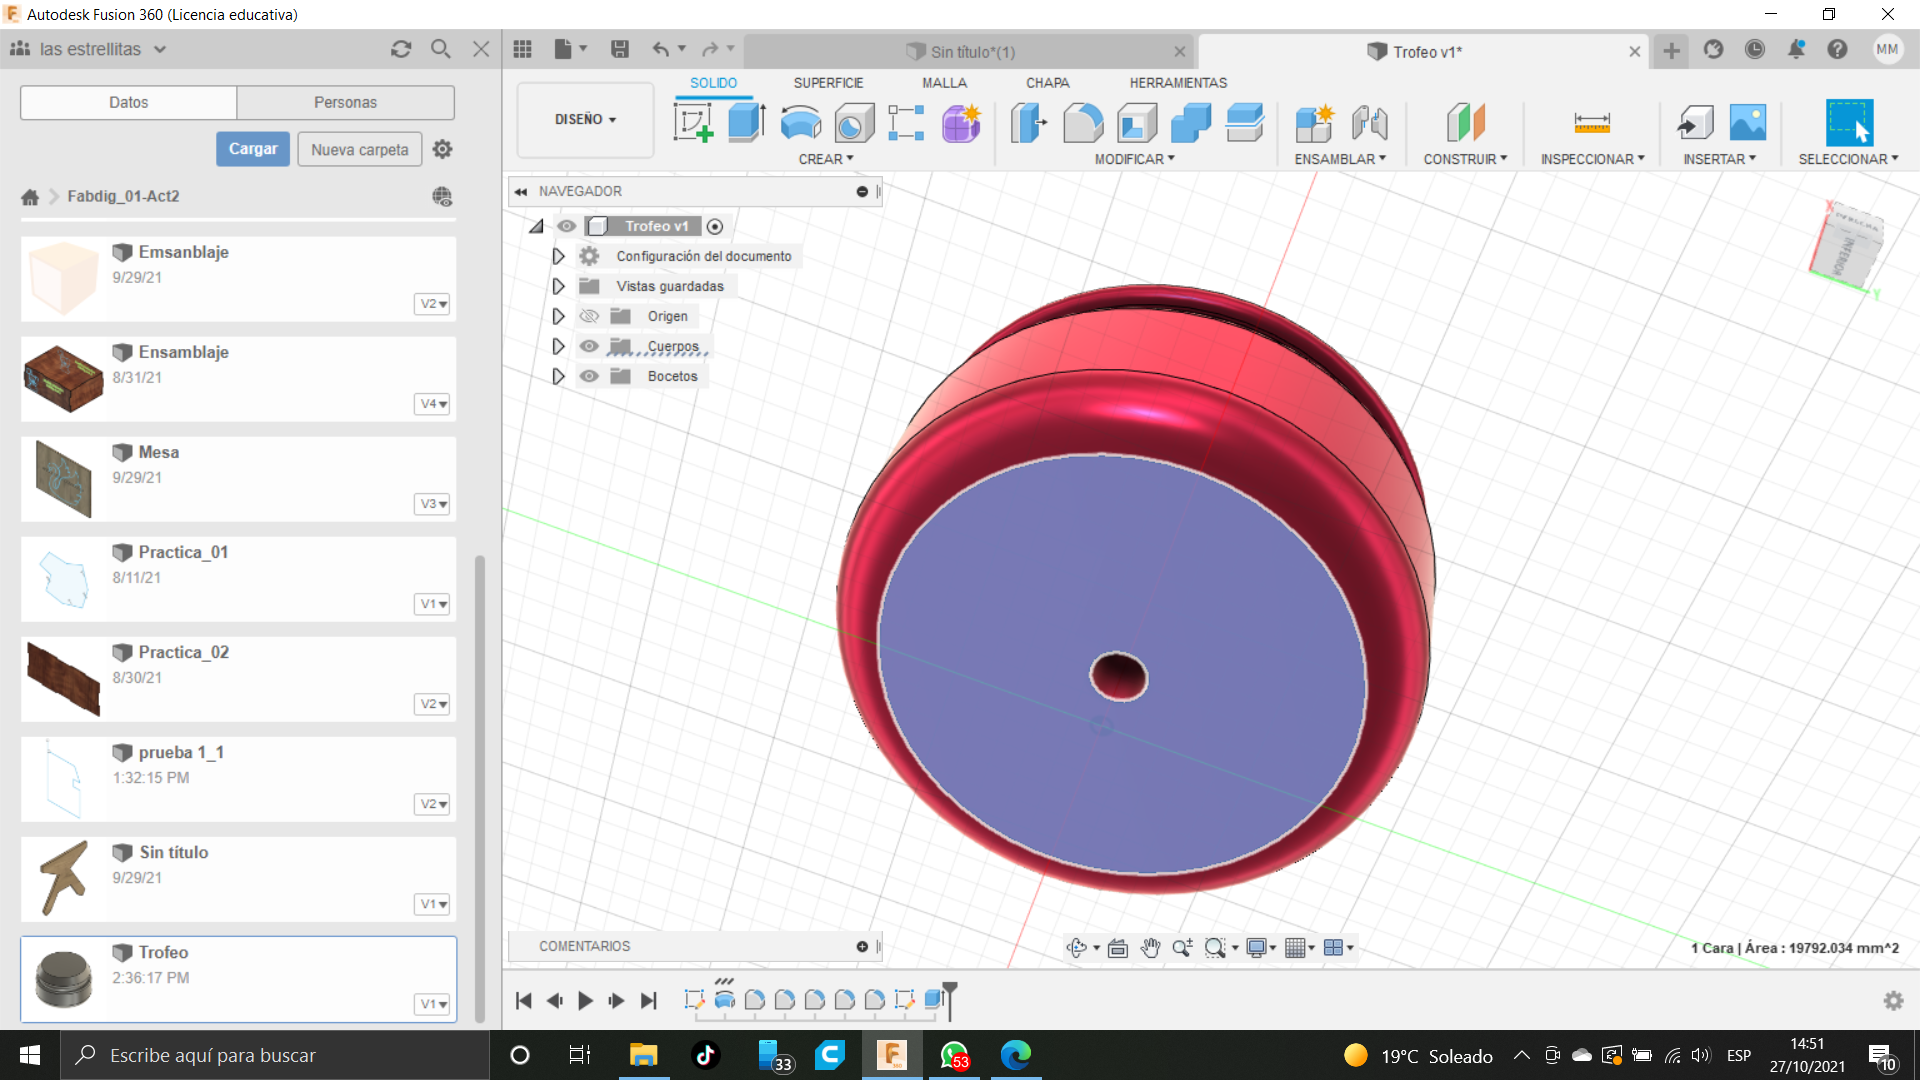The image size is (1920, 1080).
Task: Select the Joint tool
Action: 1369,123
